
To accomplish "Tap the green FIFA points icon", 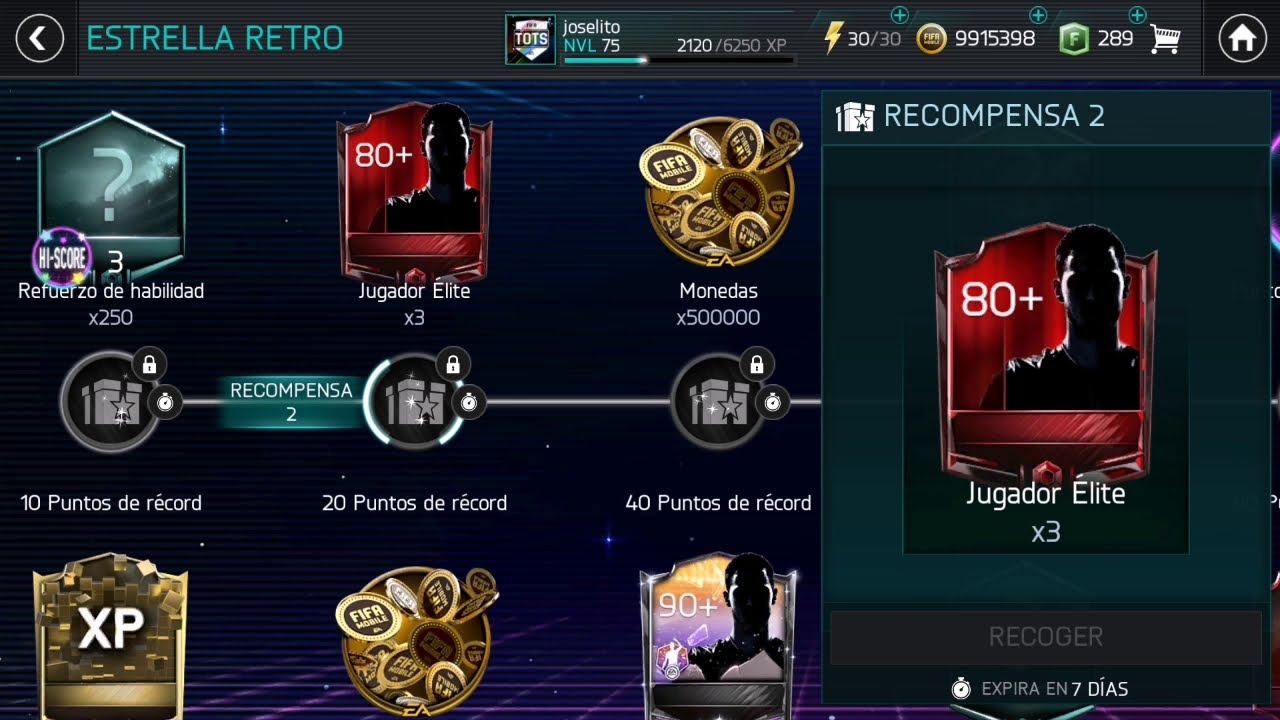I will 1074,39.
